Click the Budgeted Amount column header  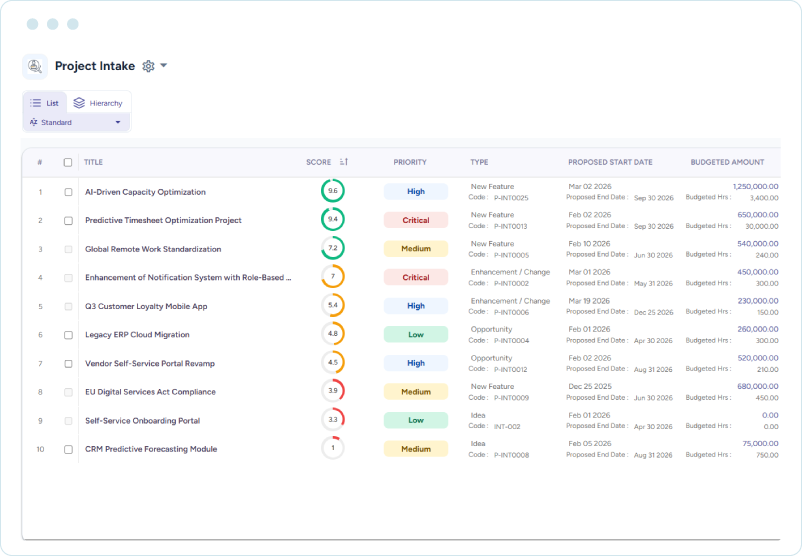coord(727,162)
